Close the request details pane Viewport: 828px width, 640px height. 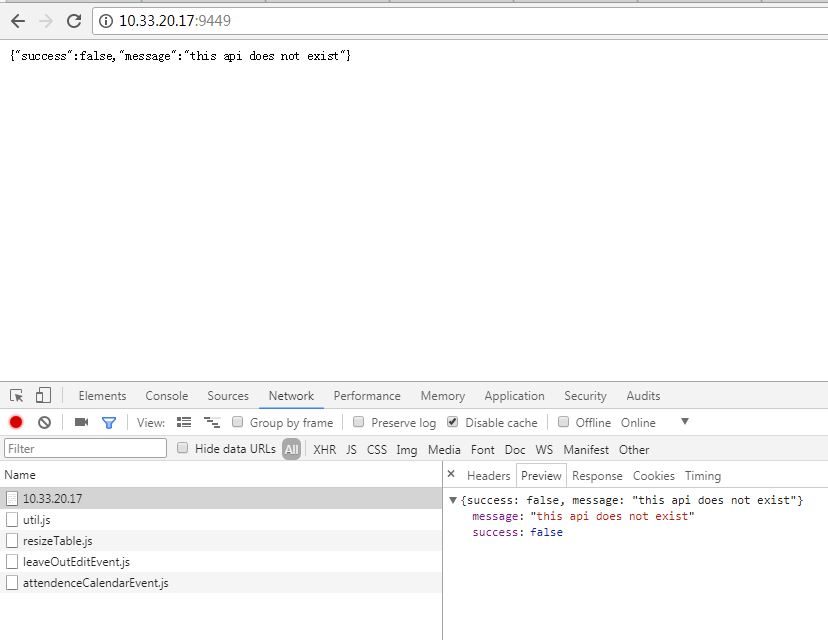click(451, 474)
